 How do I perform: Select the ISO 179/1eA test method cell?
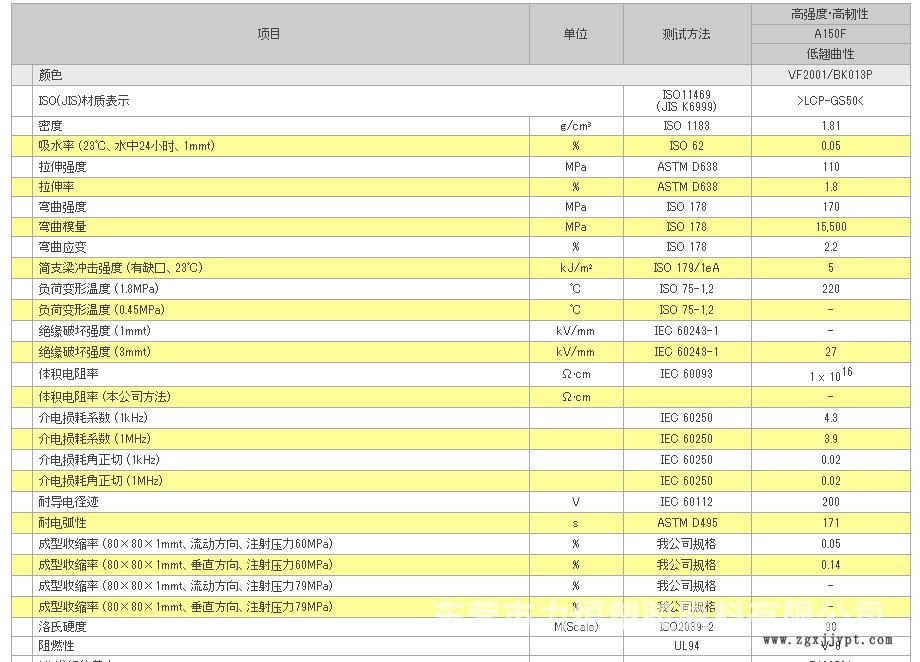[x=686, y=268]
